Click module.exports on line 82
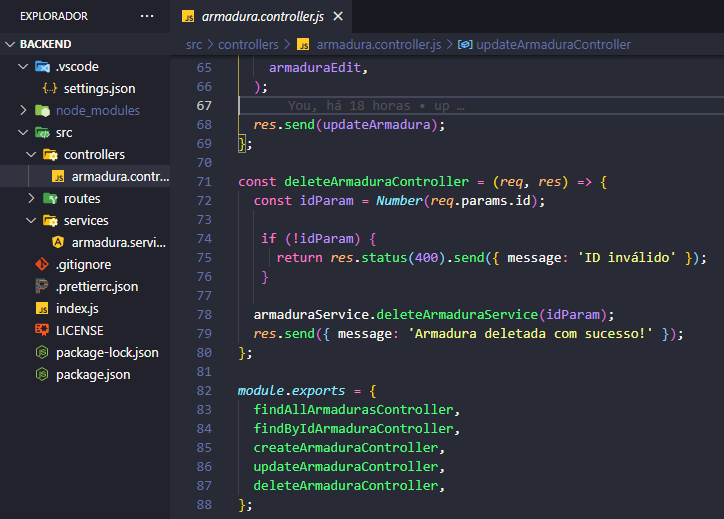The width and height of the screenshot is (724, 519). tap(291, 391)
